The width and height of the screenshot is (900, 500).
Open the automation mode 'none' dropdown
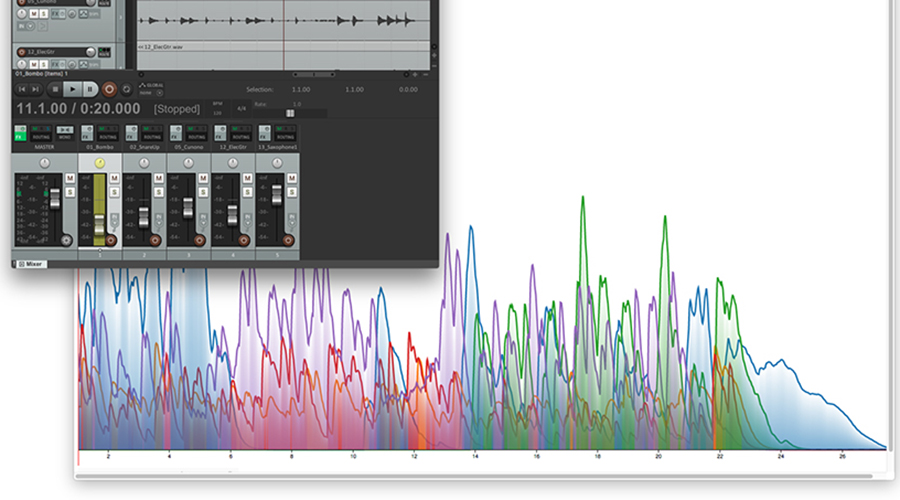(x=152, y=92)
